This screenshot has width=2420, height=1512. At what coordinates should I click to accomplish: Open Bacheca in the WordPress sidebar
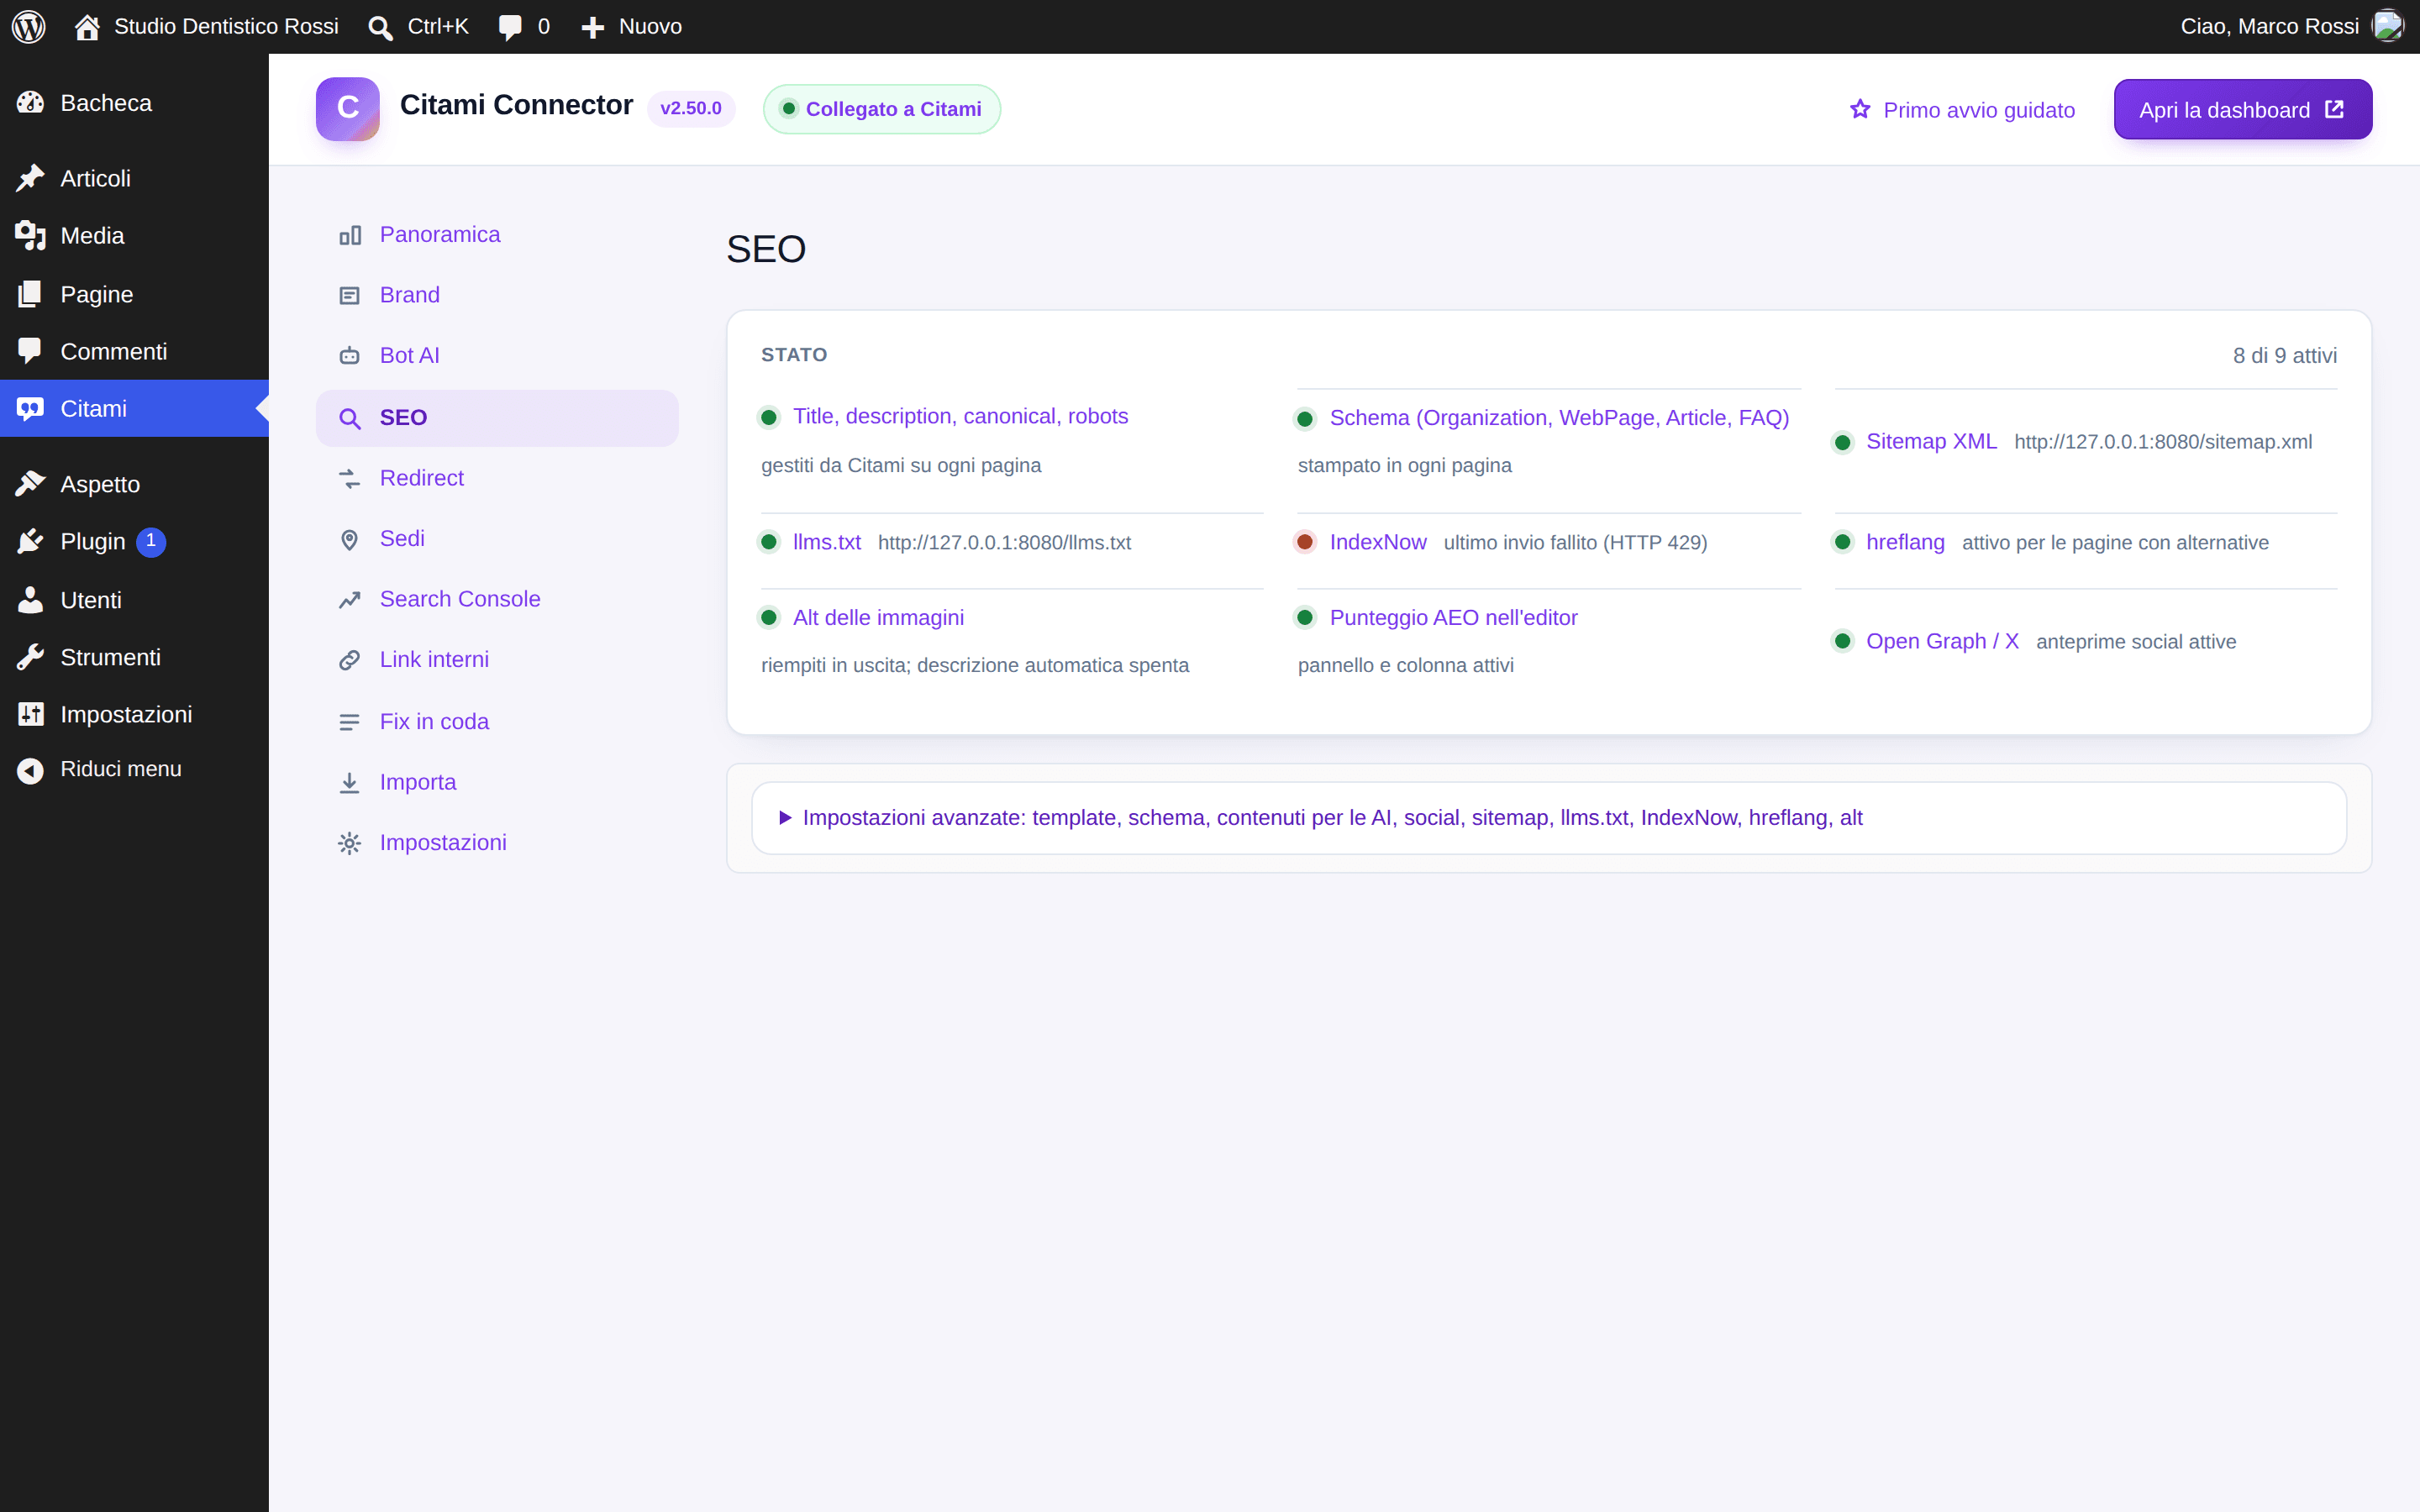click(x=134, y=103)
